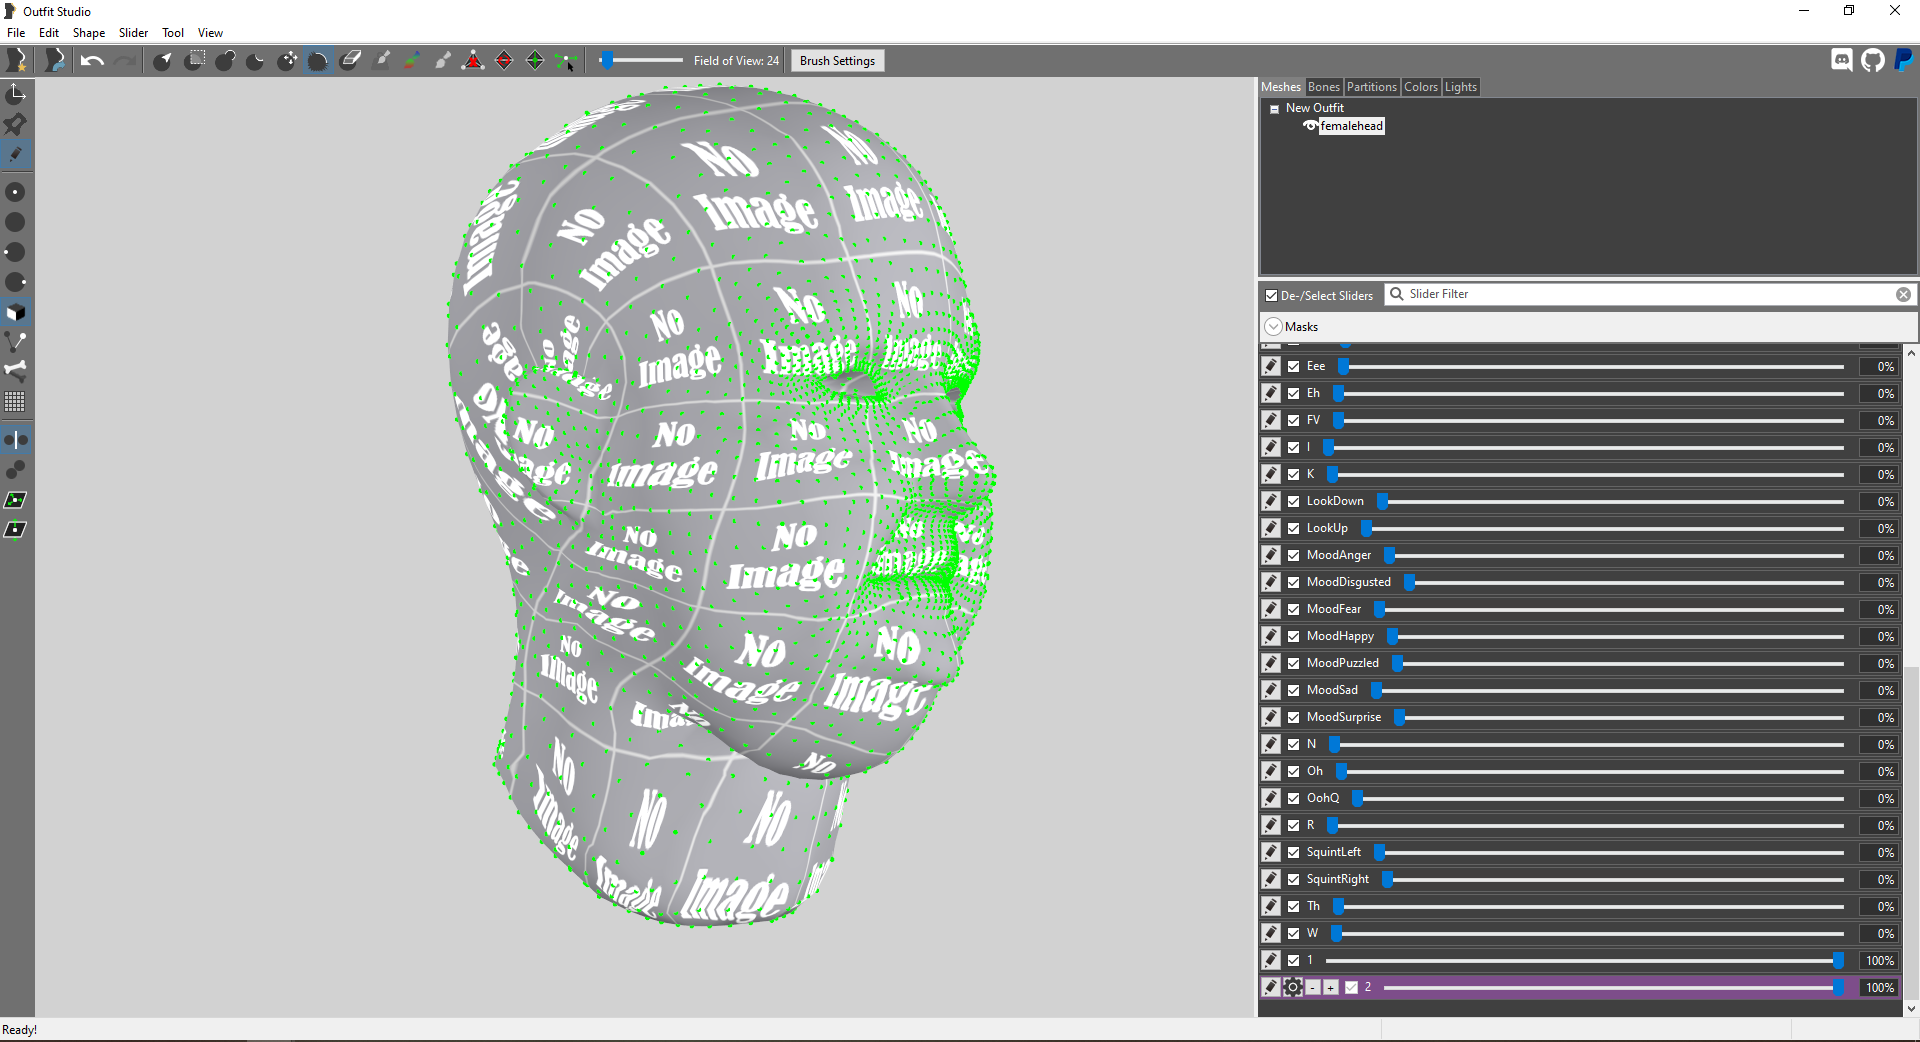Uncheck the OohQ slider checkbox
Image resolution: width=1920 pixels, height=1042 pixels.
1294,799
